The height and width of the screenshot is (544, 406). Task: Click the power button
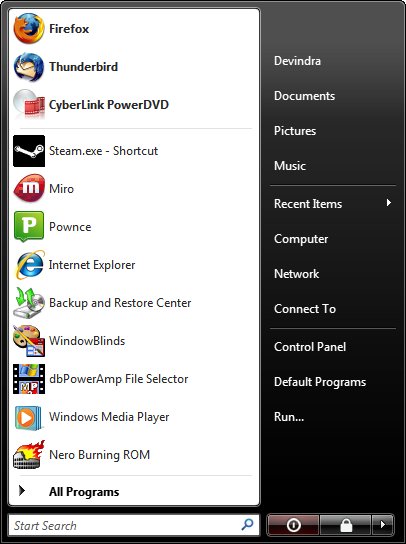pos(293,525)
